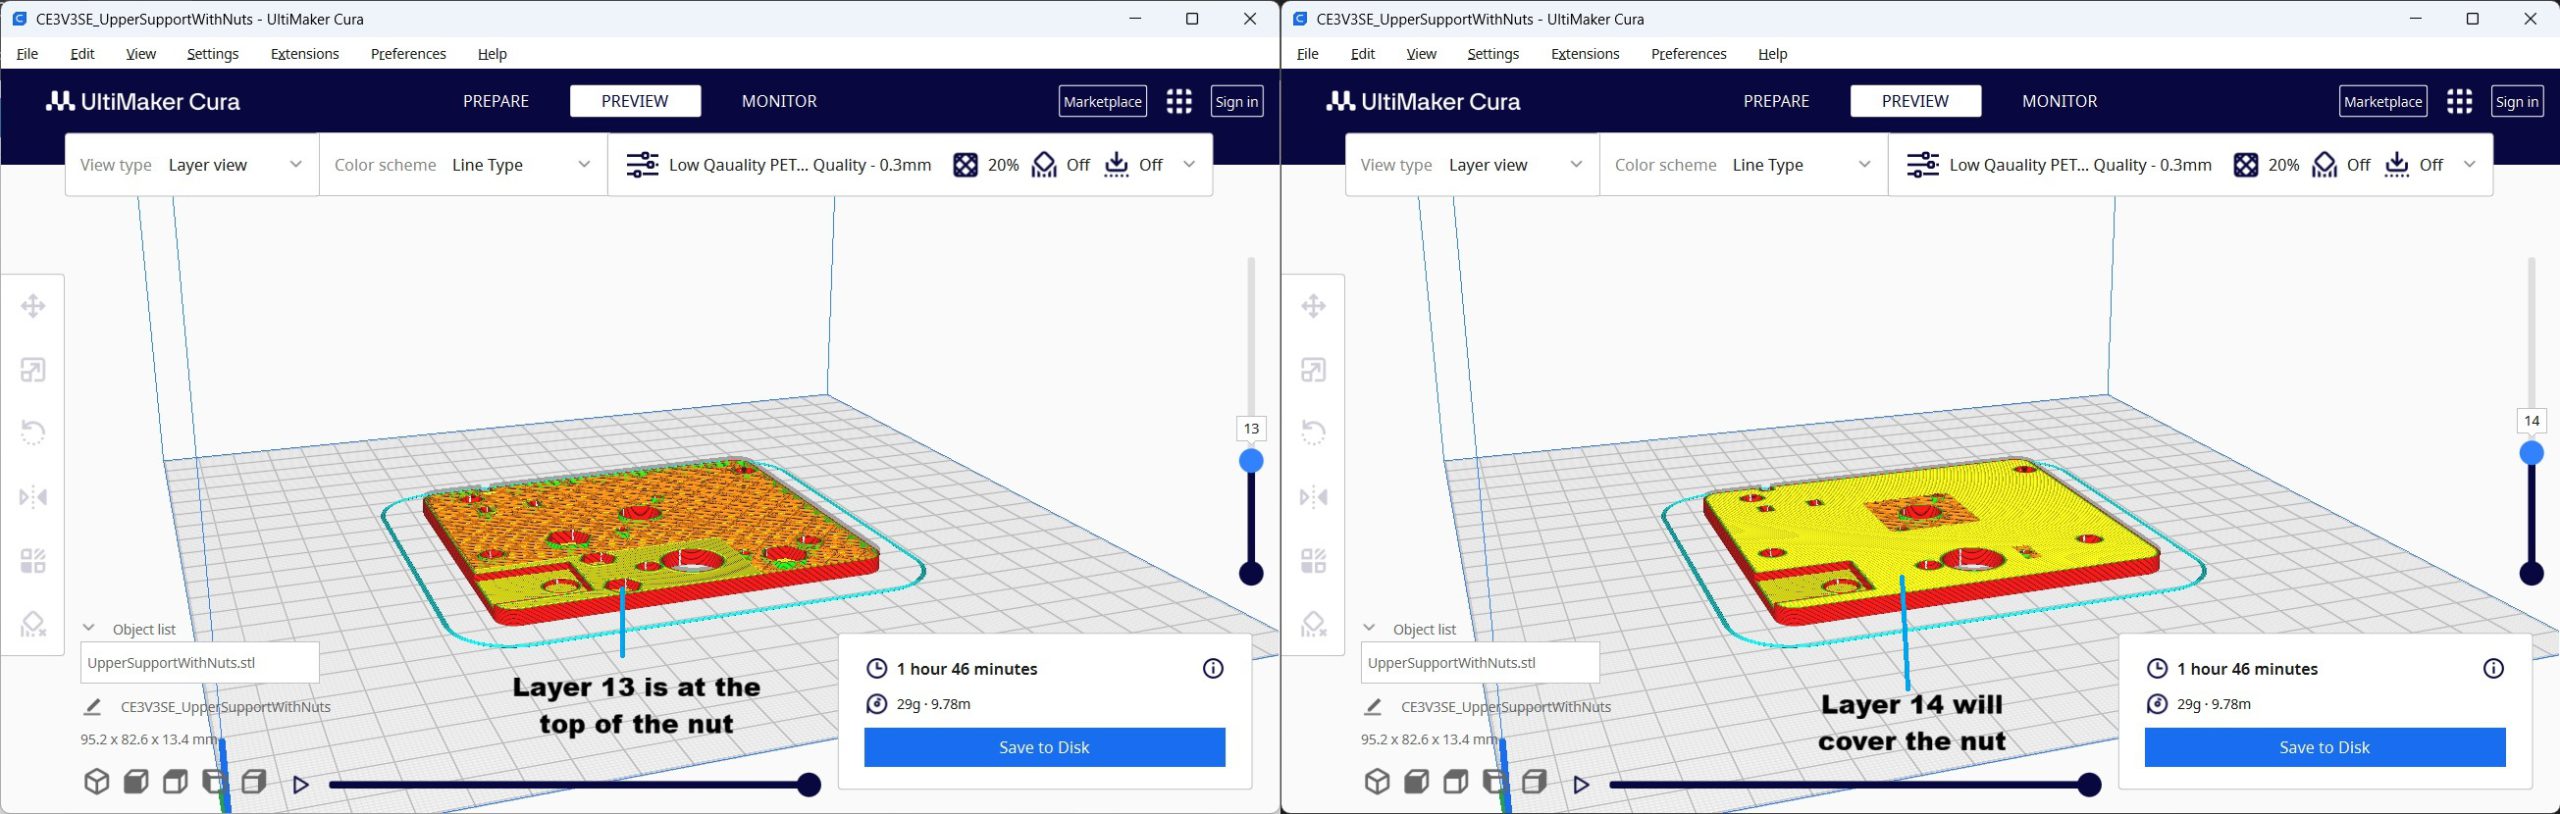The width and height of the screenshot is (2560, 814).
Task: Click the Marketplace button in the left window
Action: (1102, 101)
